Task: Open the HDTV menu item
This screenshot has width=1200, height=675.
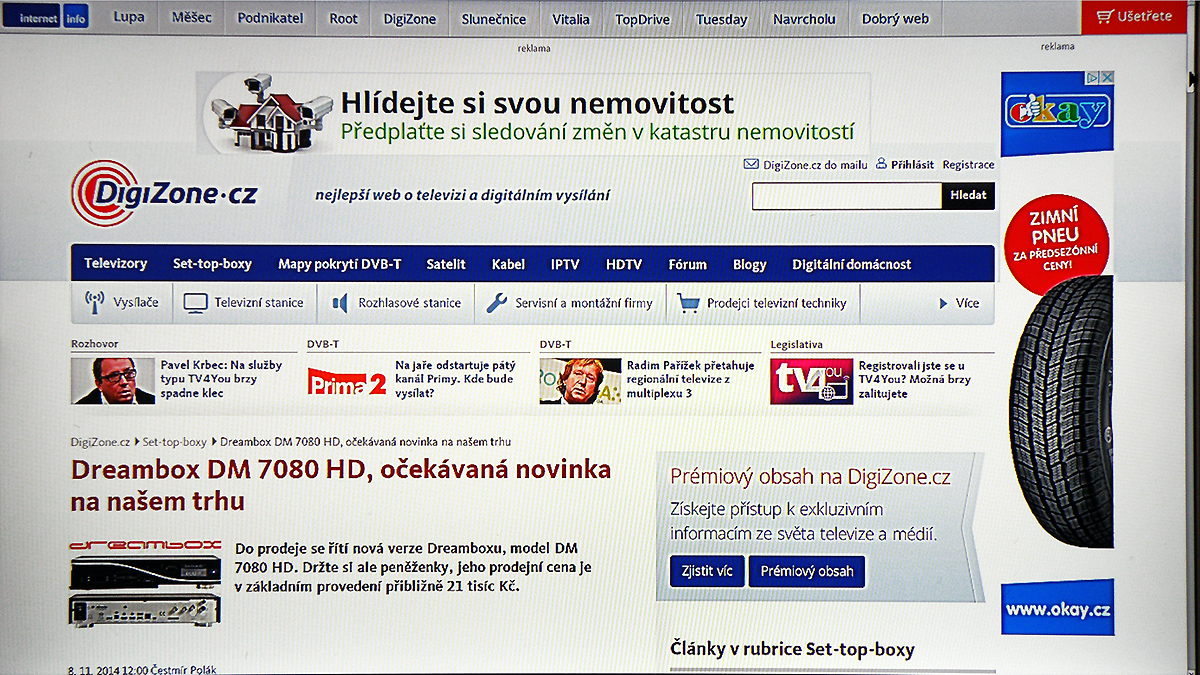Action: [624, 264]
